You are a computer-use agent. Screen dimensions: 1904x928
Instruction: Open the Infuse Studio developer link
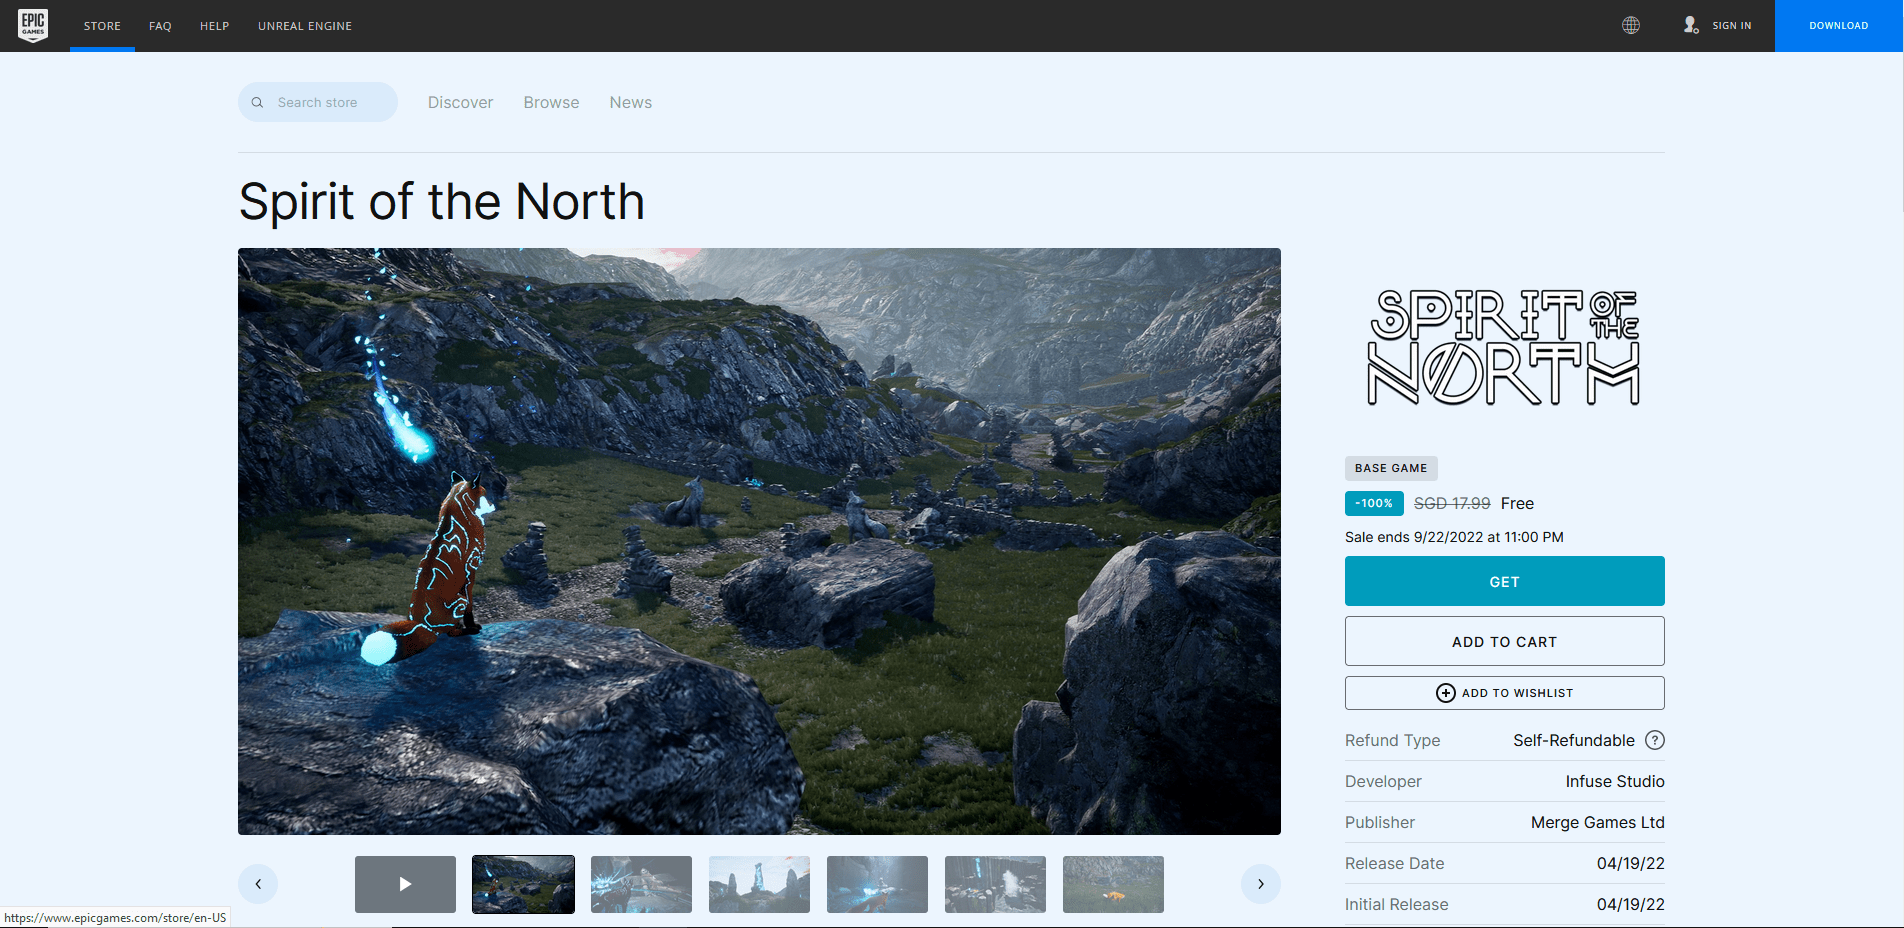tap(1615, 781)
